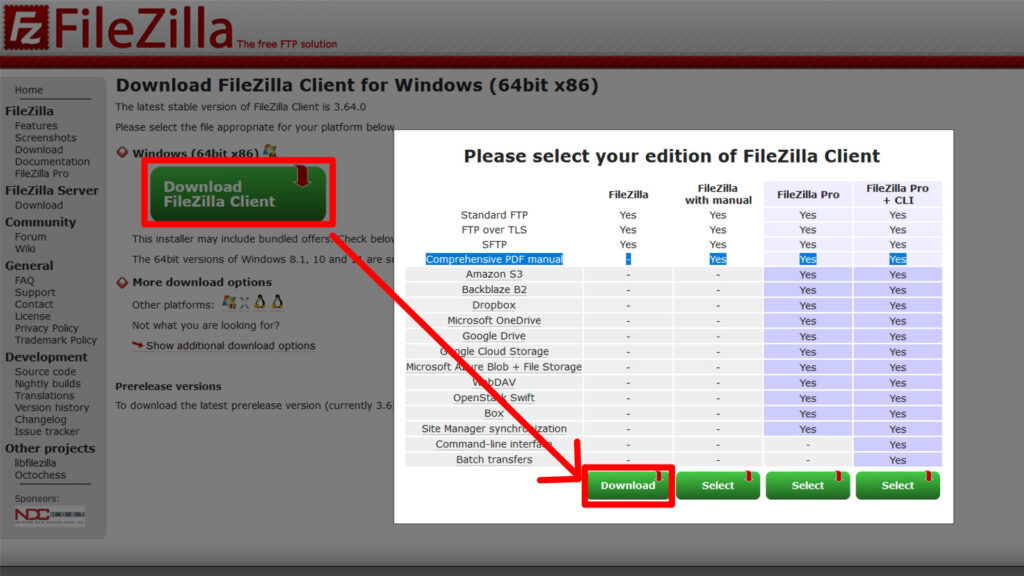Click the FileZilla Server sidebar heading
The height and width of the screenshot is (576, 1024).
52,191
